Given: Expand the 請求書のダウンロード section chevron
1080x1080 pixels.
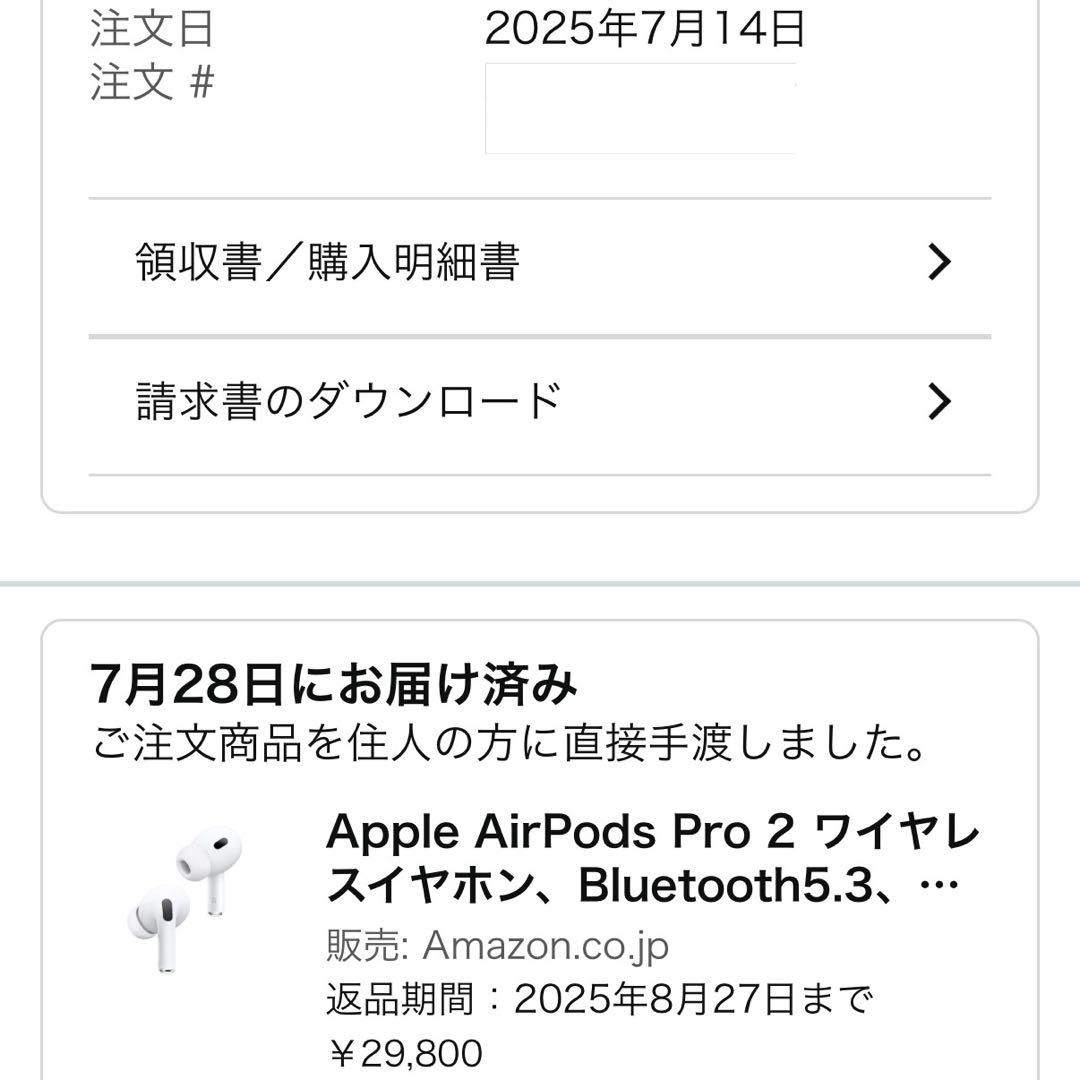Looking at the screenshot, I should coord(937,400).
